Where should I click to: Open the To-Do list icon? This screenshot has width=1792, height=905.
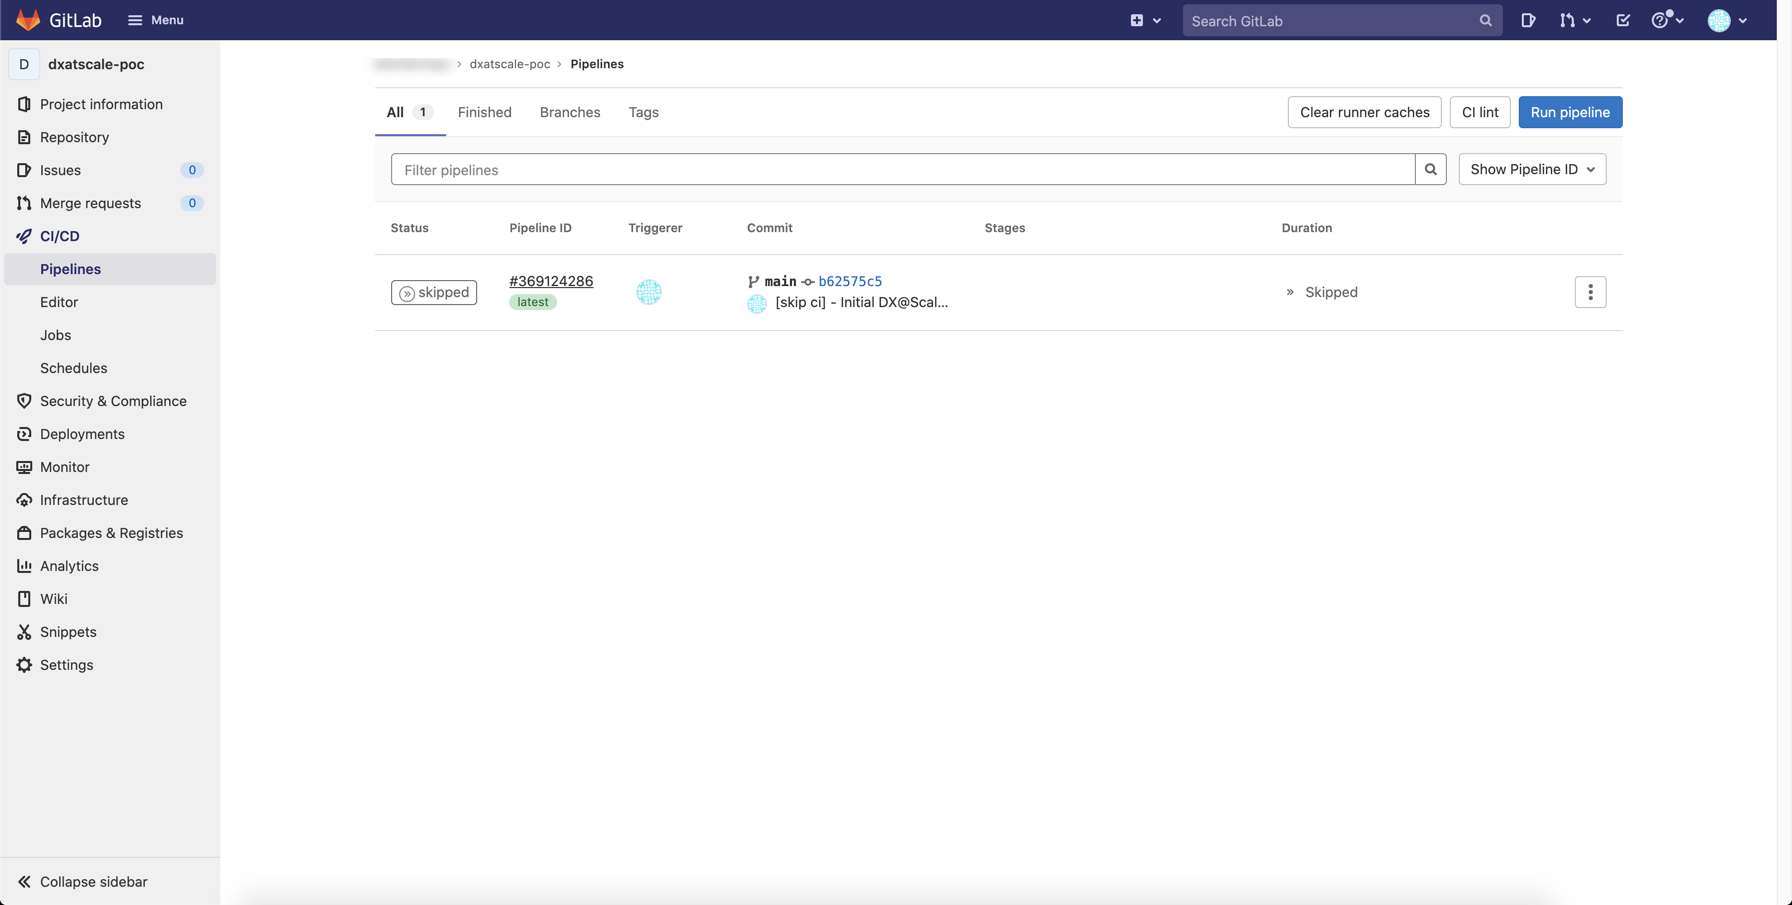click(x=1622, y=20)
